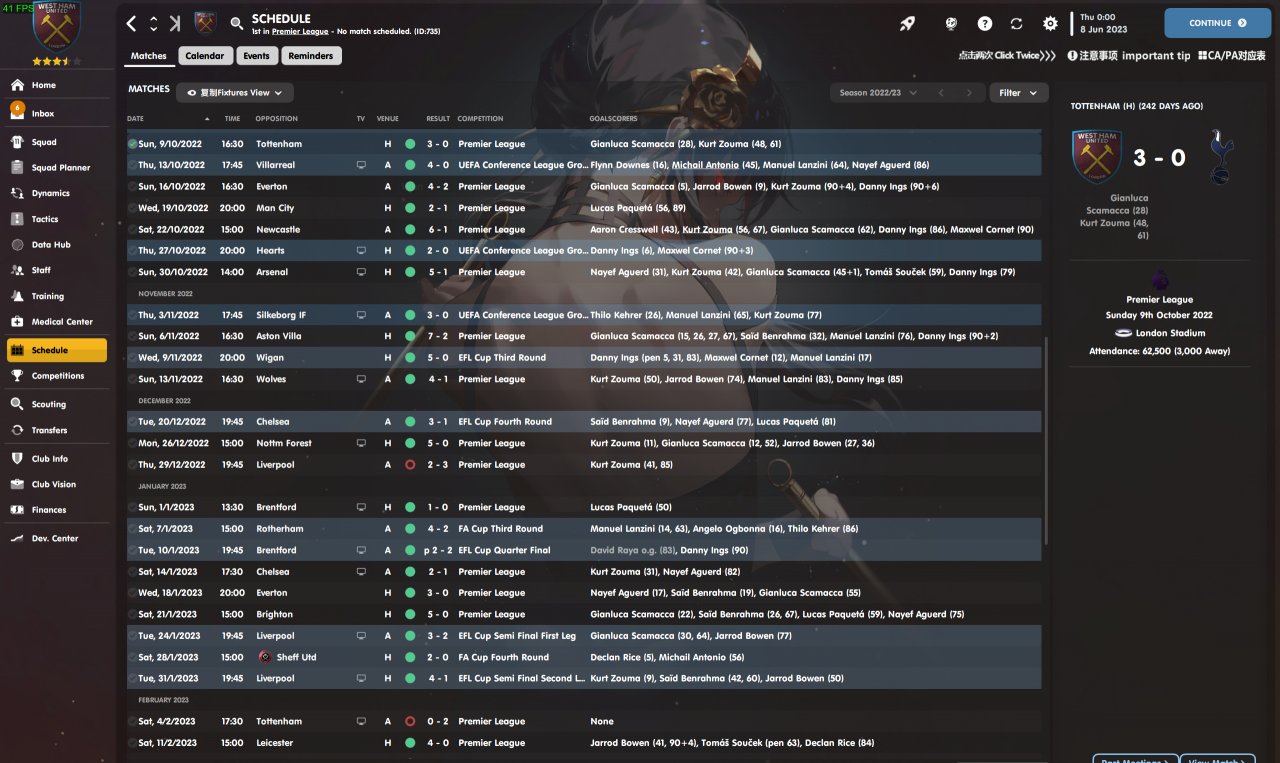Image resolution: width=1280 pixels, height=763 pixels.
Task: Open the Dev. Center icon
Action: point(17,538)
